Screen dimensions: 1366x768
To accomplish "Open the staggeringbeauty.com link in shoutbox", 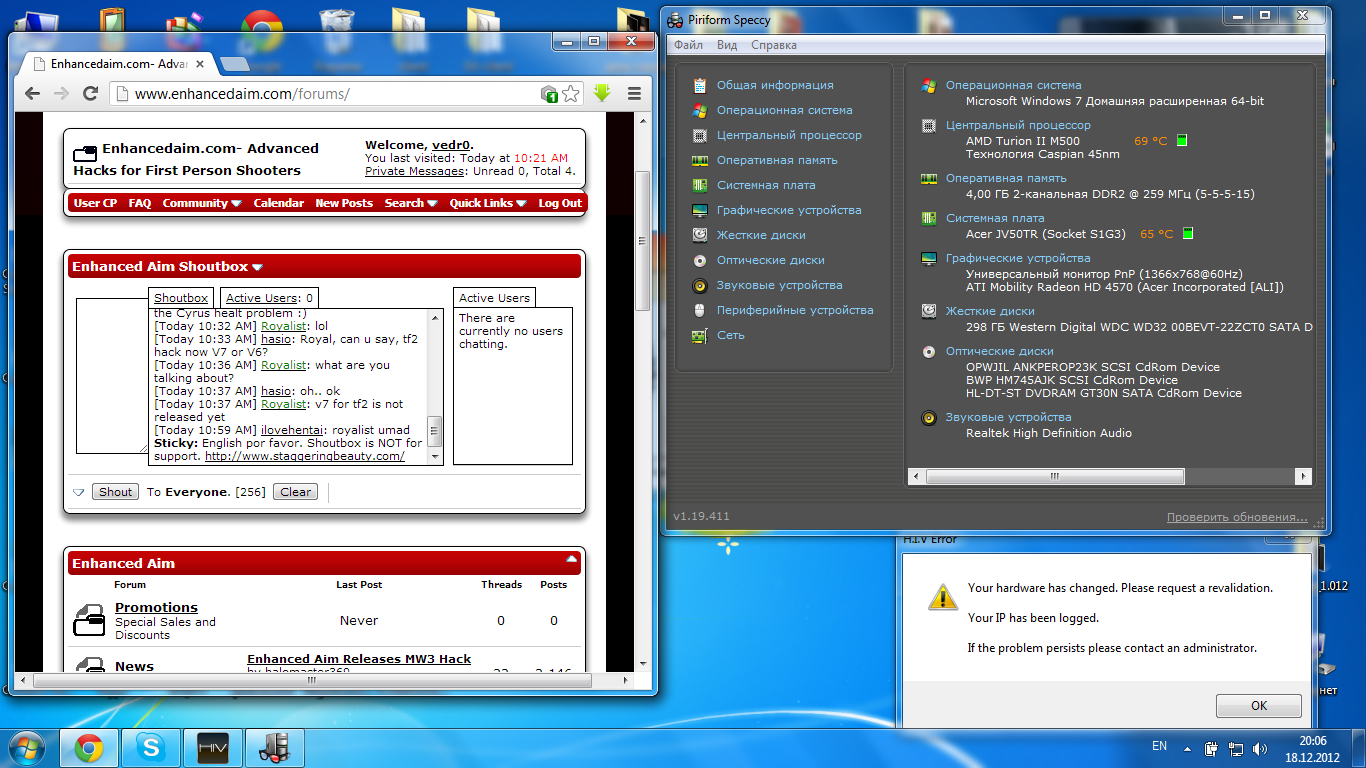I will click(x=305, y=456).
